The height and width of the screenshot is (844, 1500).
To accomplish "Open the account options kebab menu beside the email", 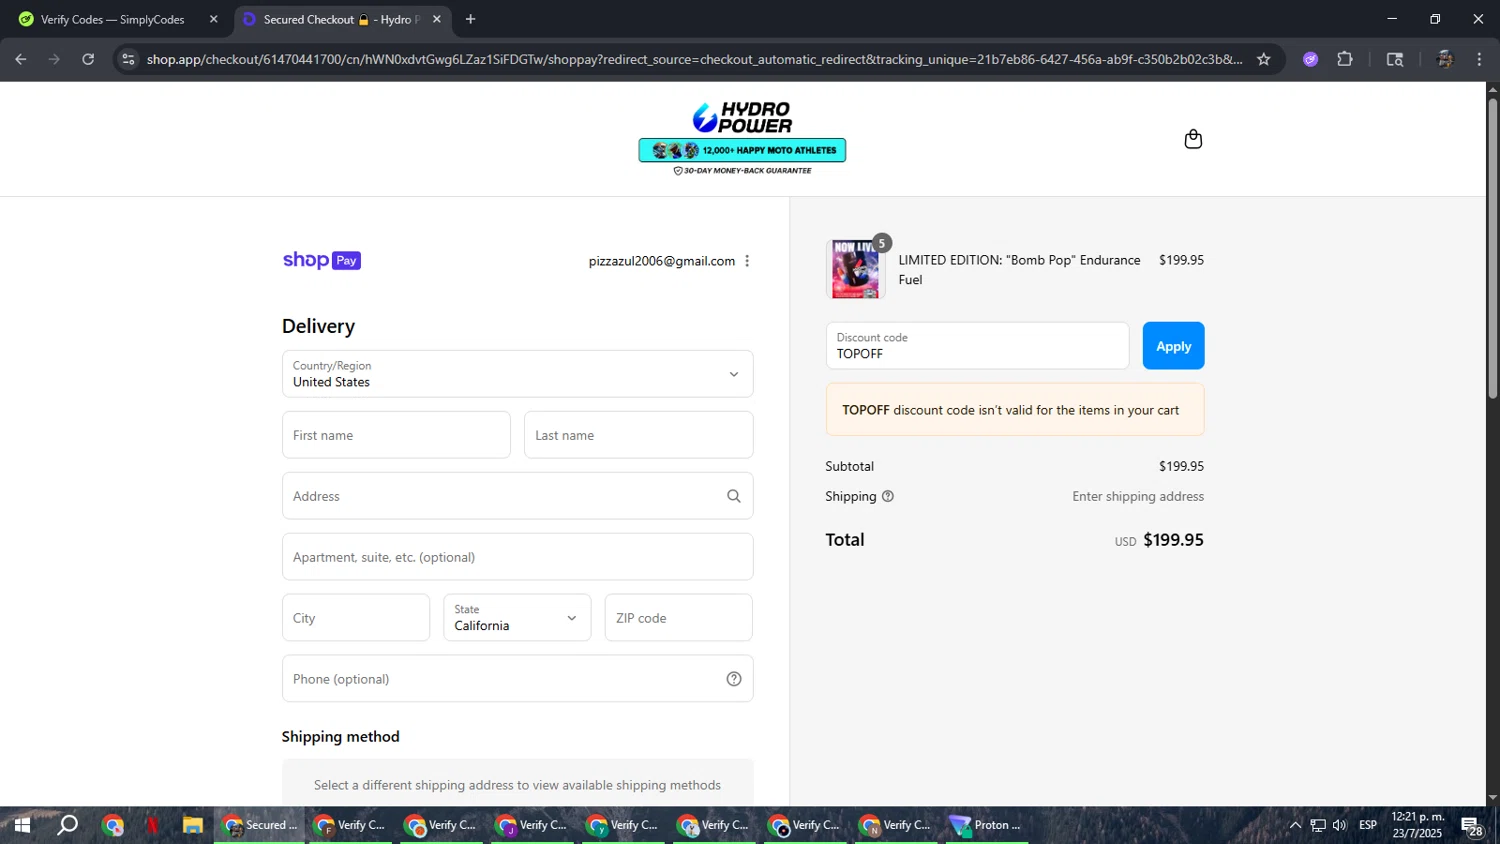I will [747, 261].
